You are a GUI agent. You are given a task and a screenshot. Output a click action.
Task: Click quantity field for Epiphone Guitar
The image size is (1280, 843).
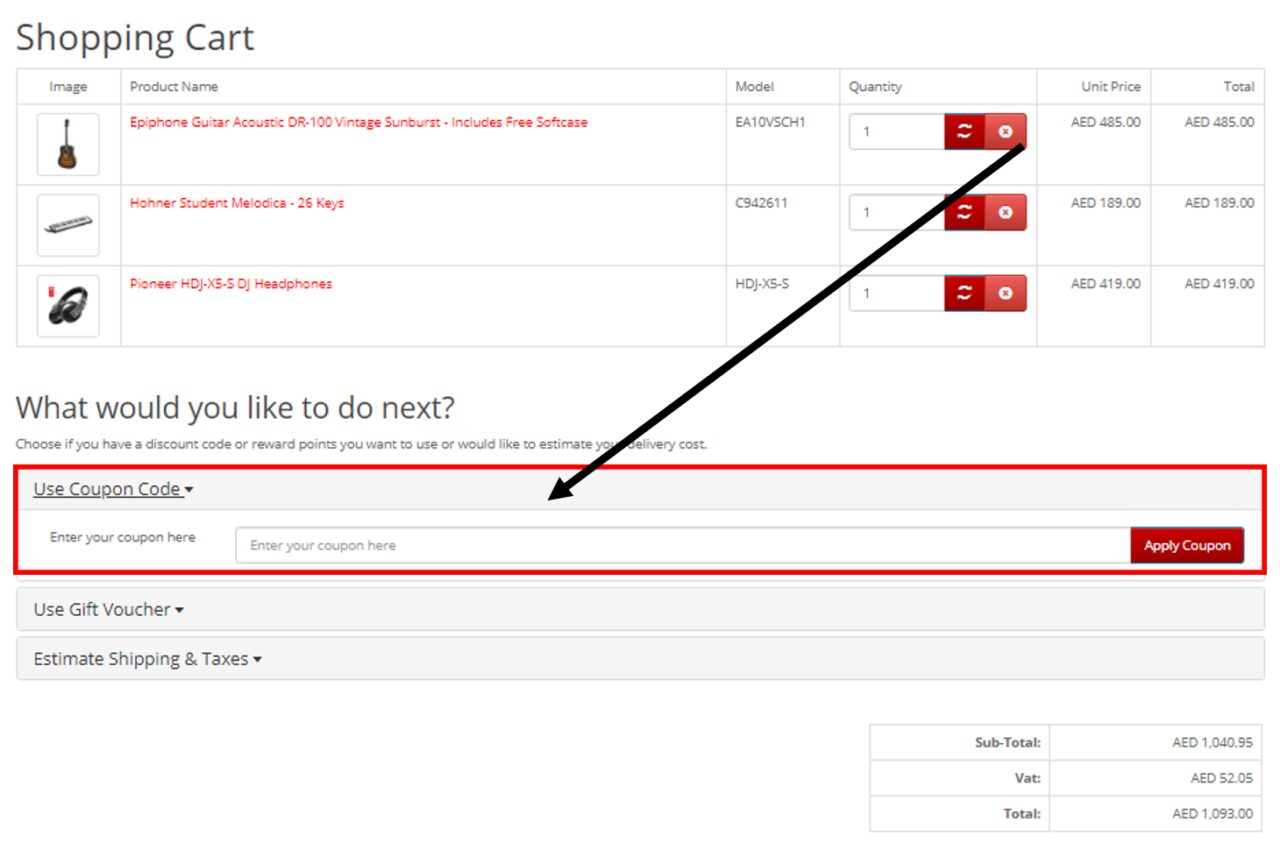click(x=897, y=131)
